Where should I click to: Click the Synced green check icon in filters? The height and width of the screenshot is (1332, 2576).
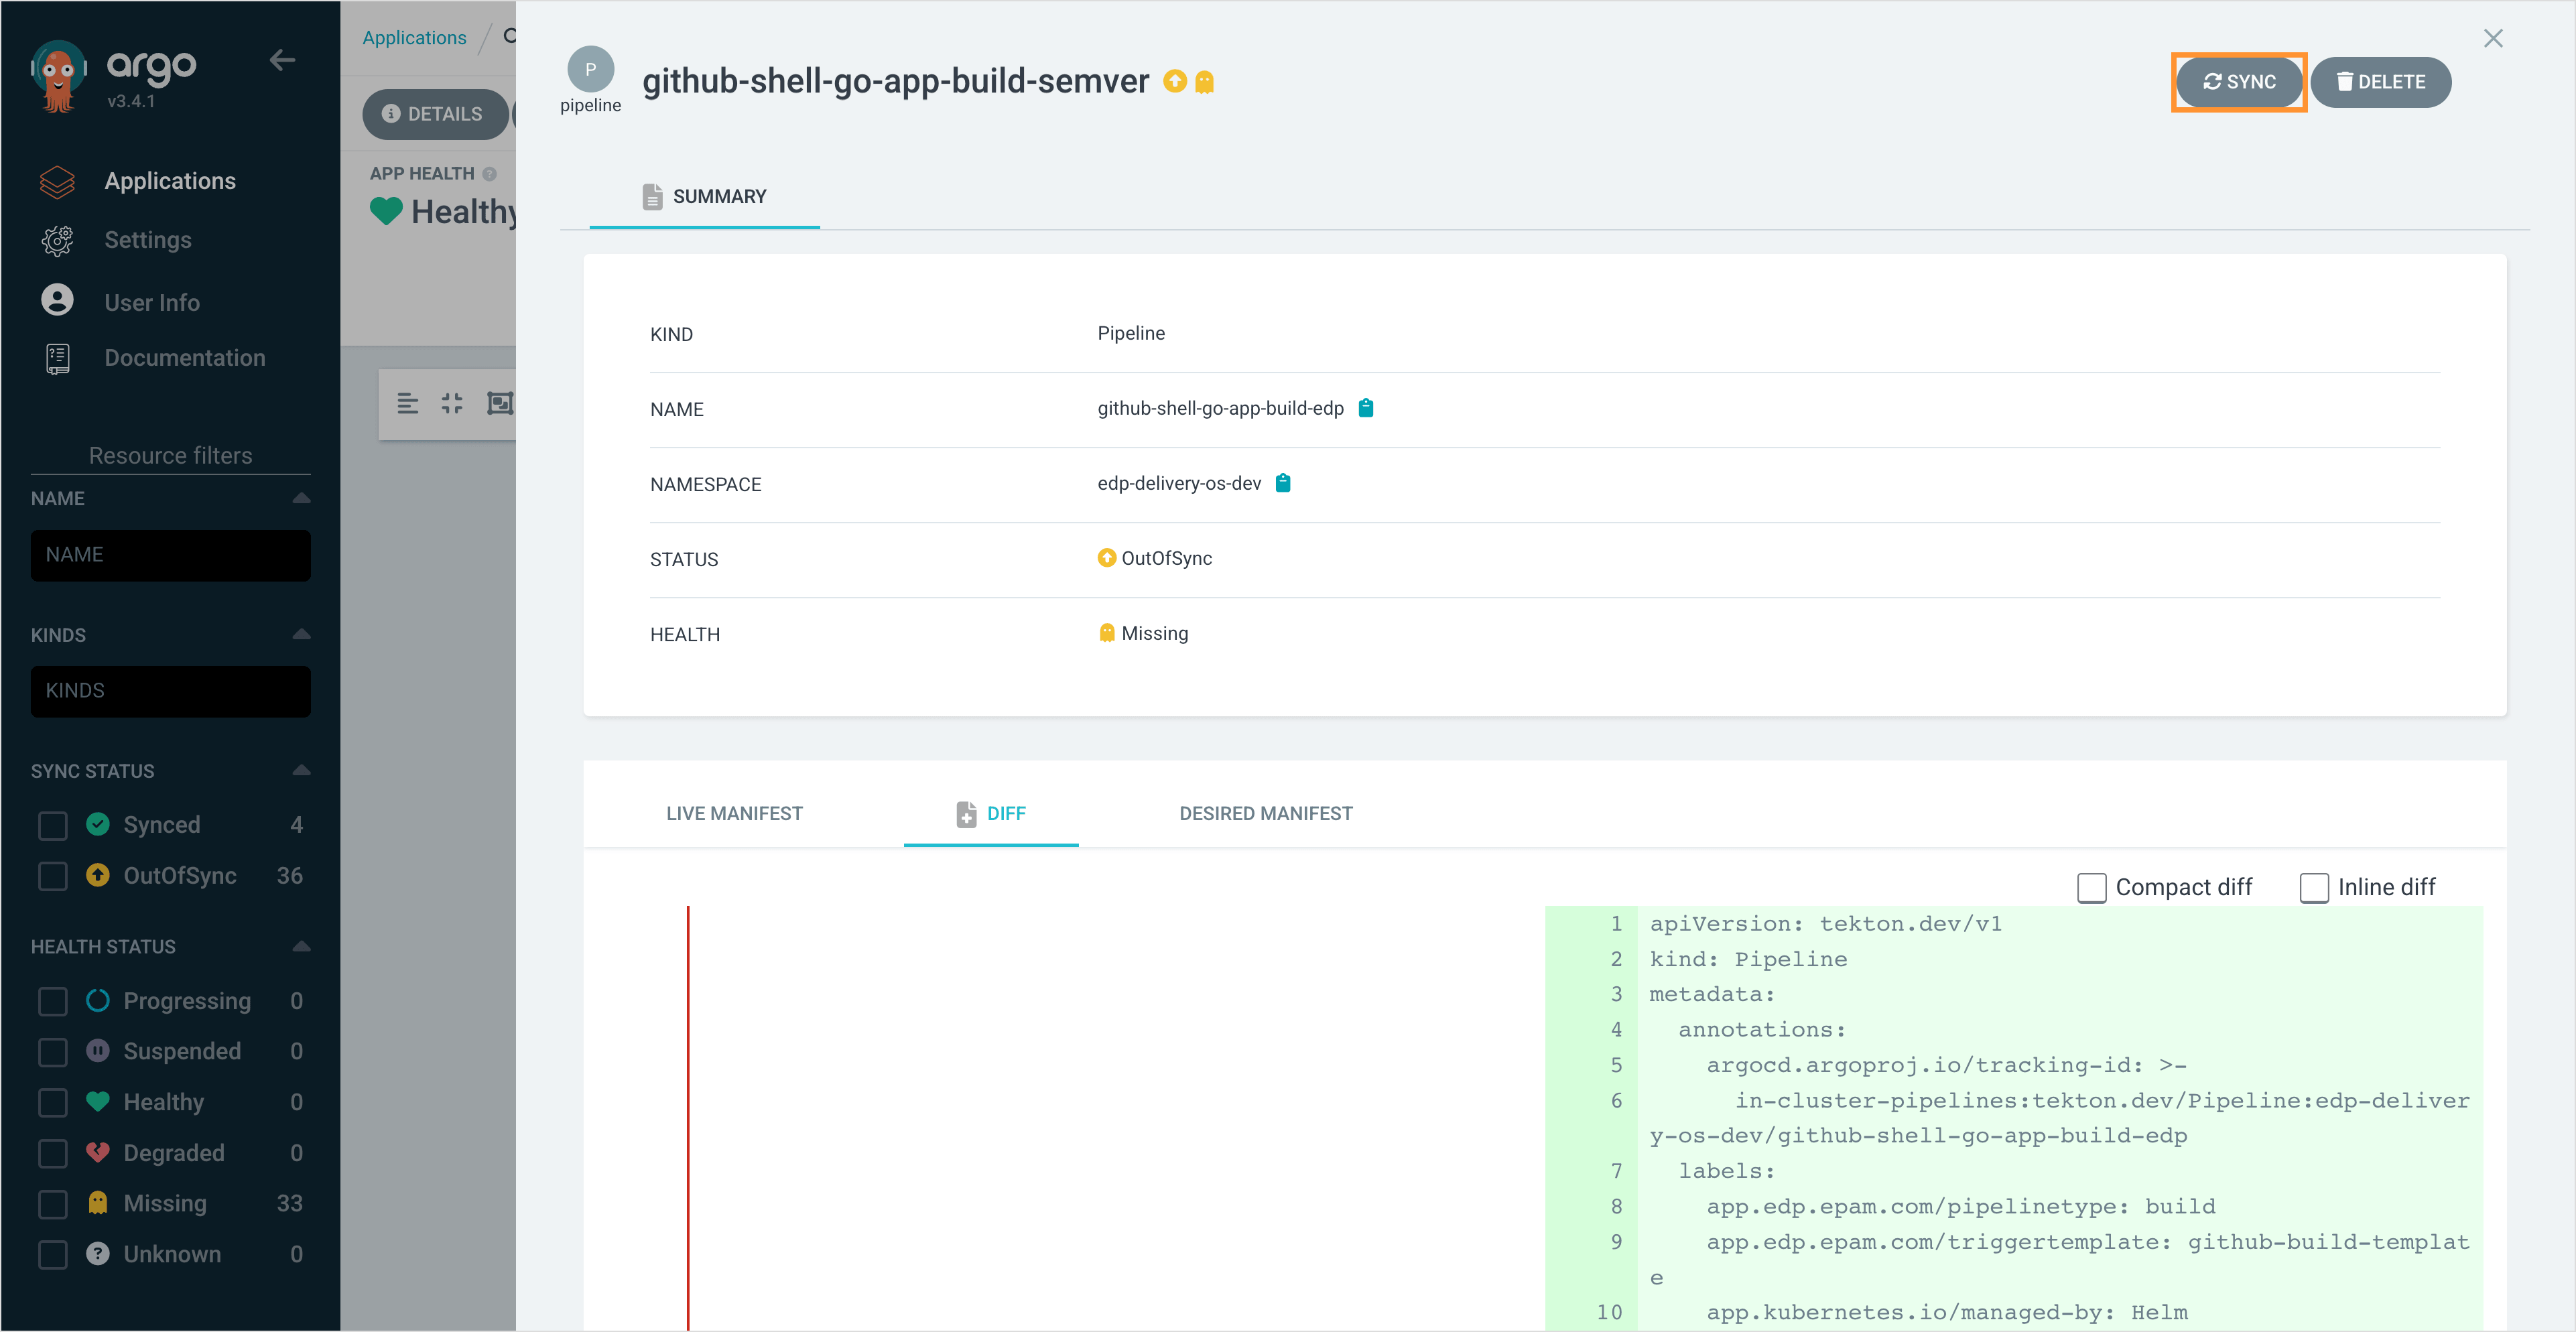pyautogui.click(x=98, y=824)
